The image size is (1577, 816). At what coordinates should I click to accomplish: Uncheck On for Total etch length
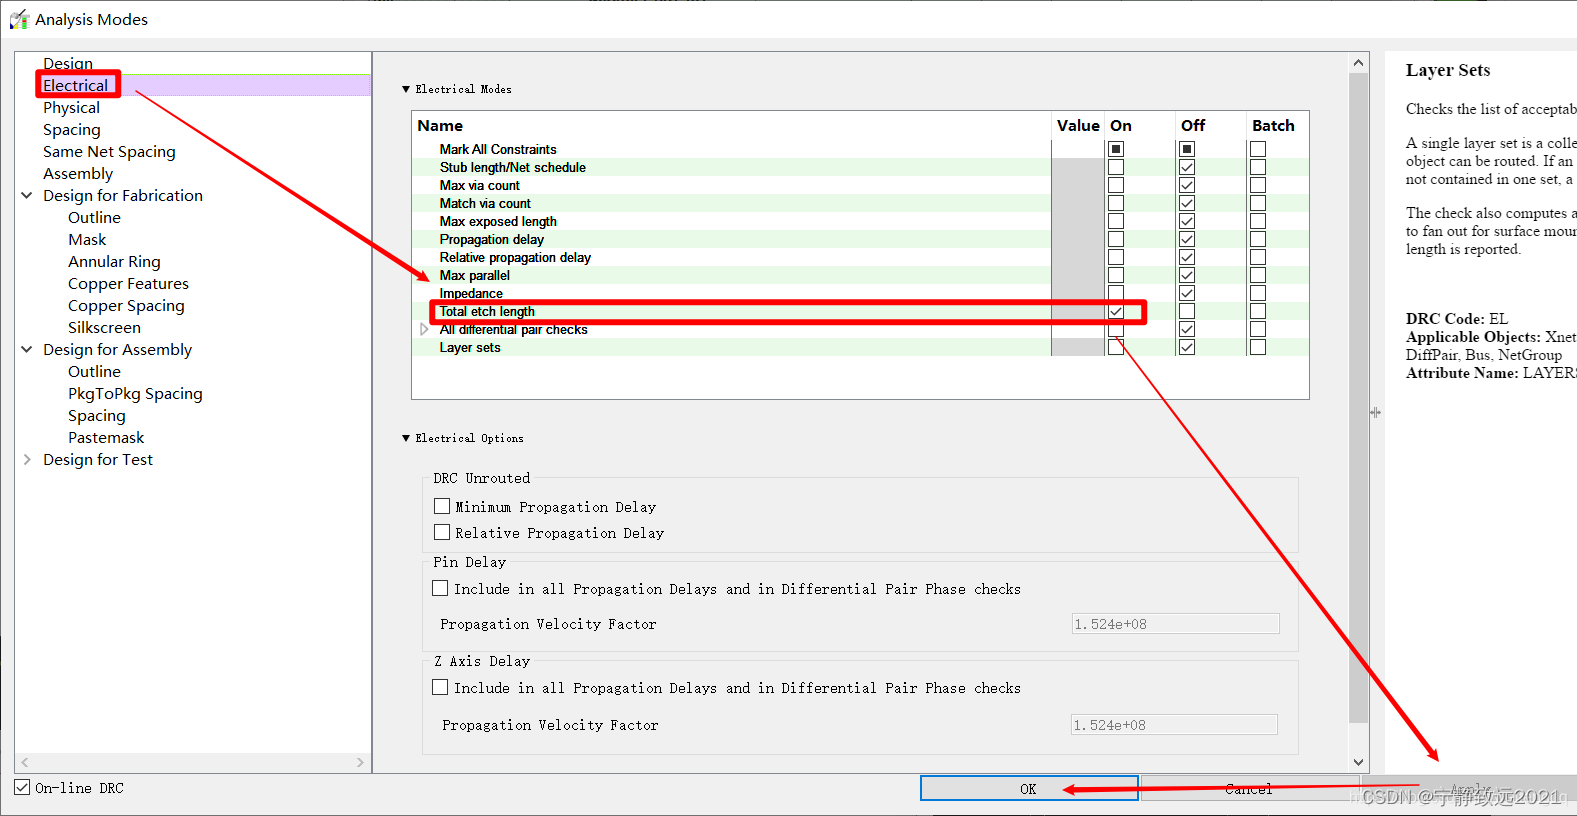(1116, 311)
